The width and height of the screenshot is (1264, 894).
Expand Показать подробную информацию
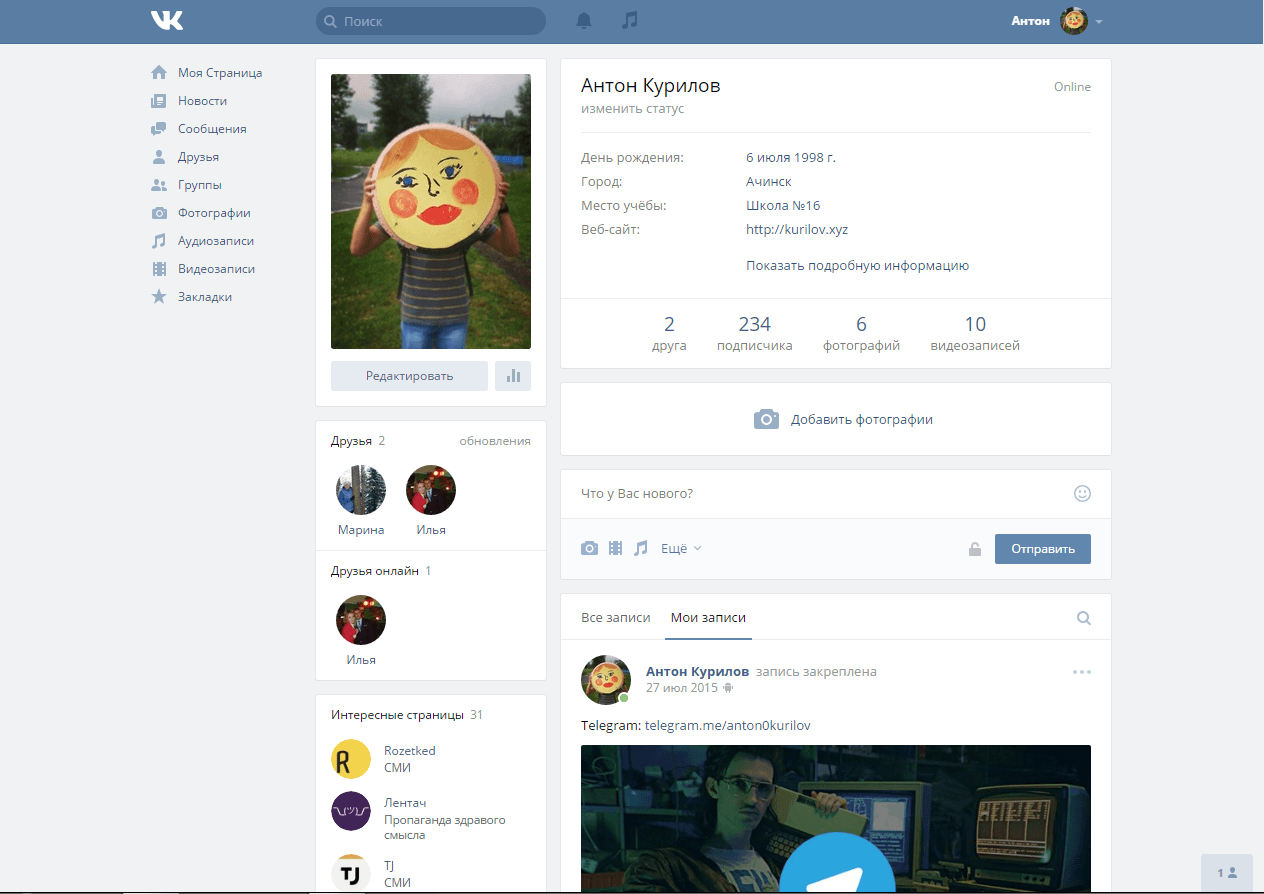pyautogui.click(x=857, y=266)
